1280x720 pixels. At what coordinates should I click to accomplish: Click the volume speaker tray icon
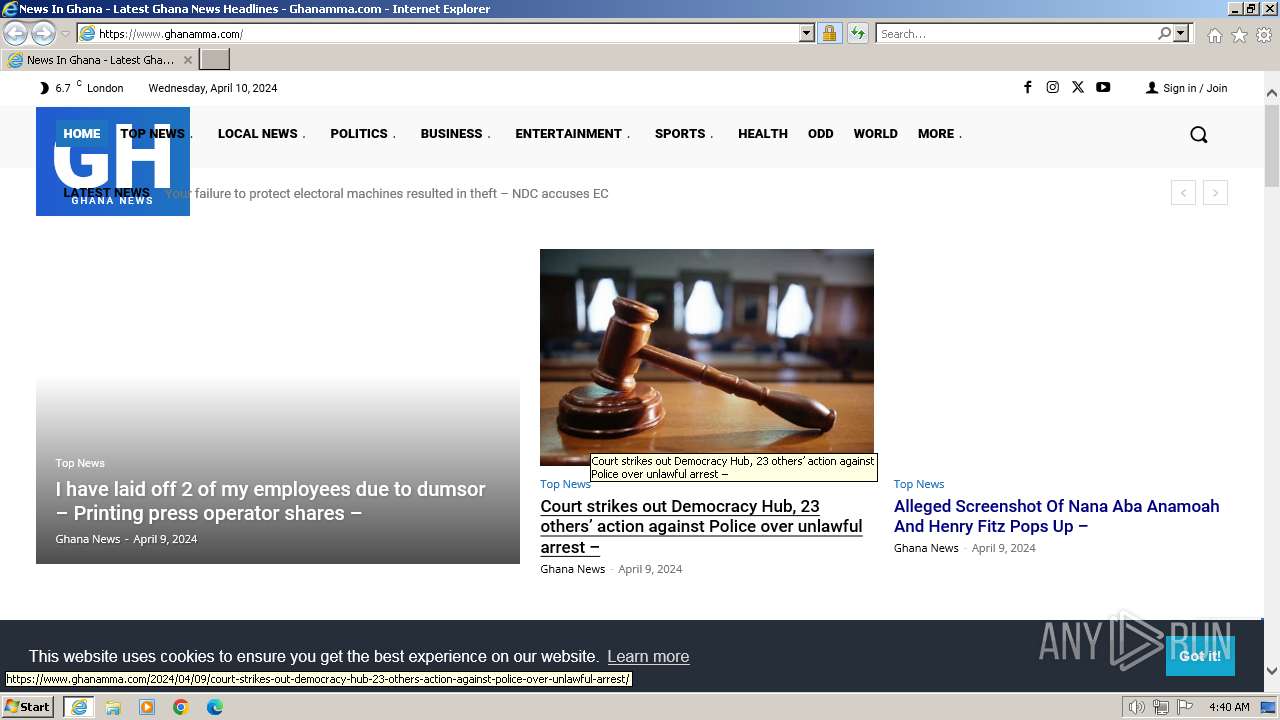[x=1136, y=707]
